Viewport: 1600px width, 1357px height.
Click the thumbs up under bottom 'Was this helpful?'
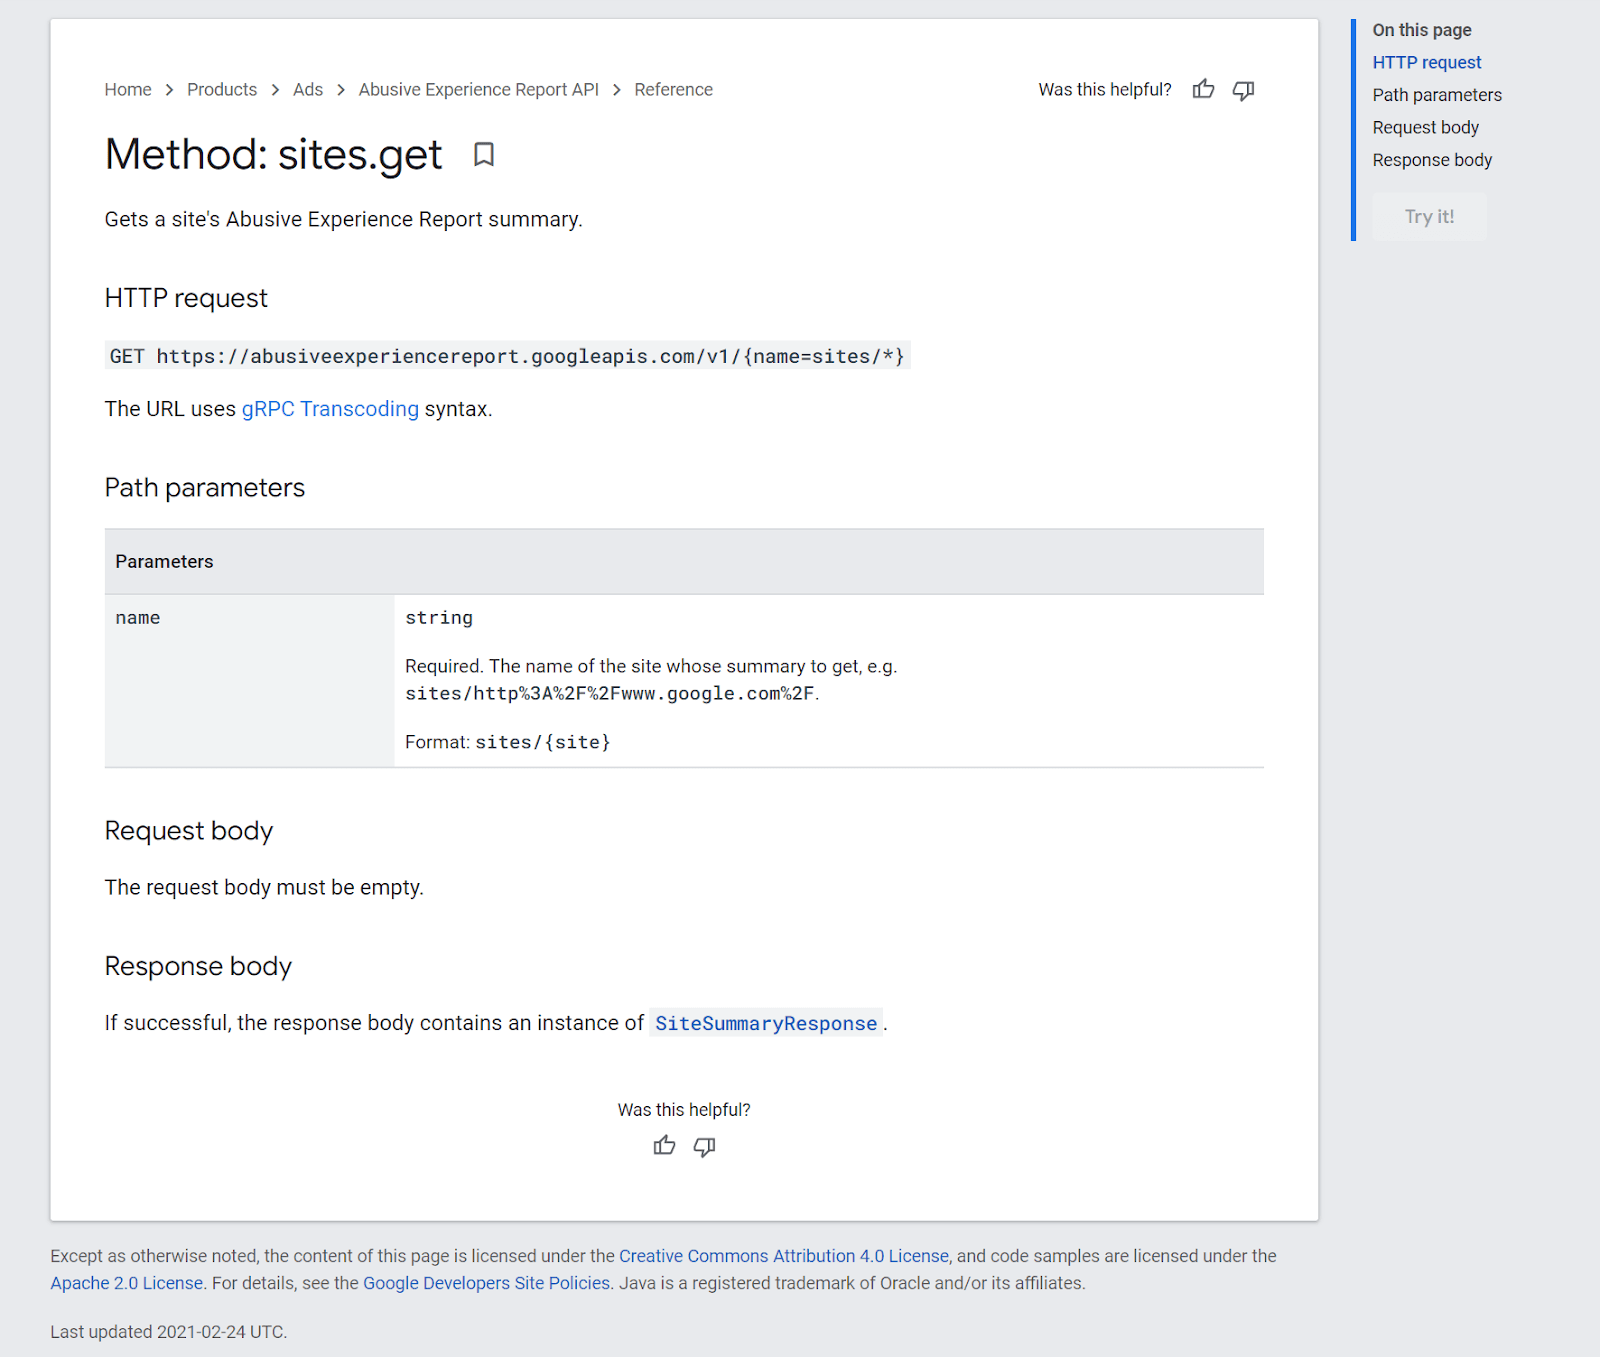(664, 1145)
